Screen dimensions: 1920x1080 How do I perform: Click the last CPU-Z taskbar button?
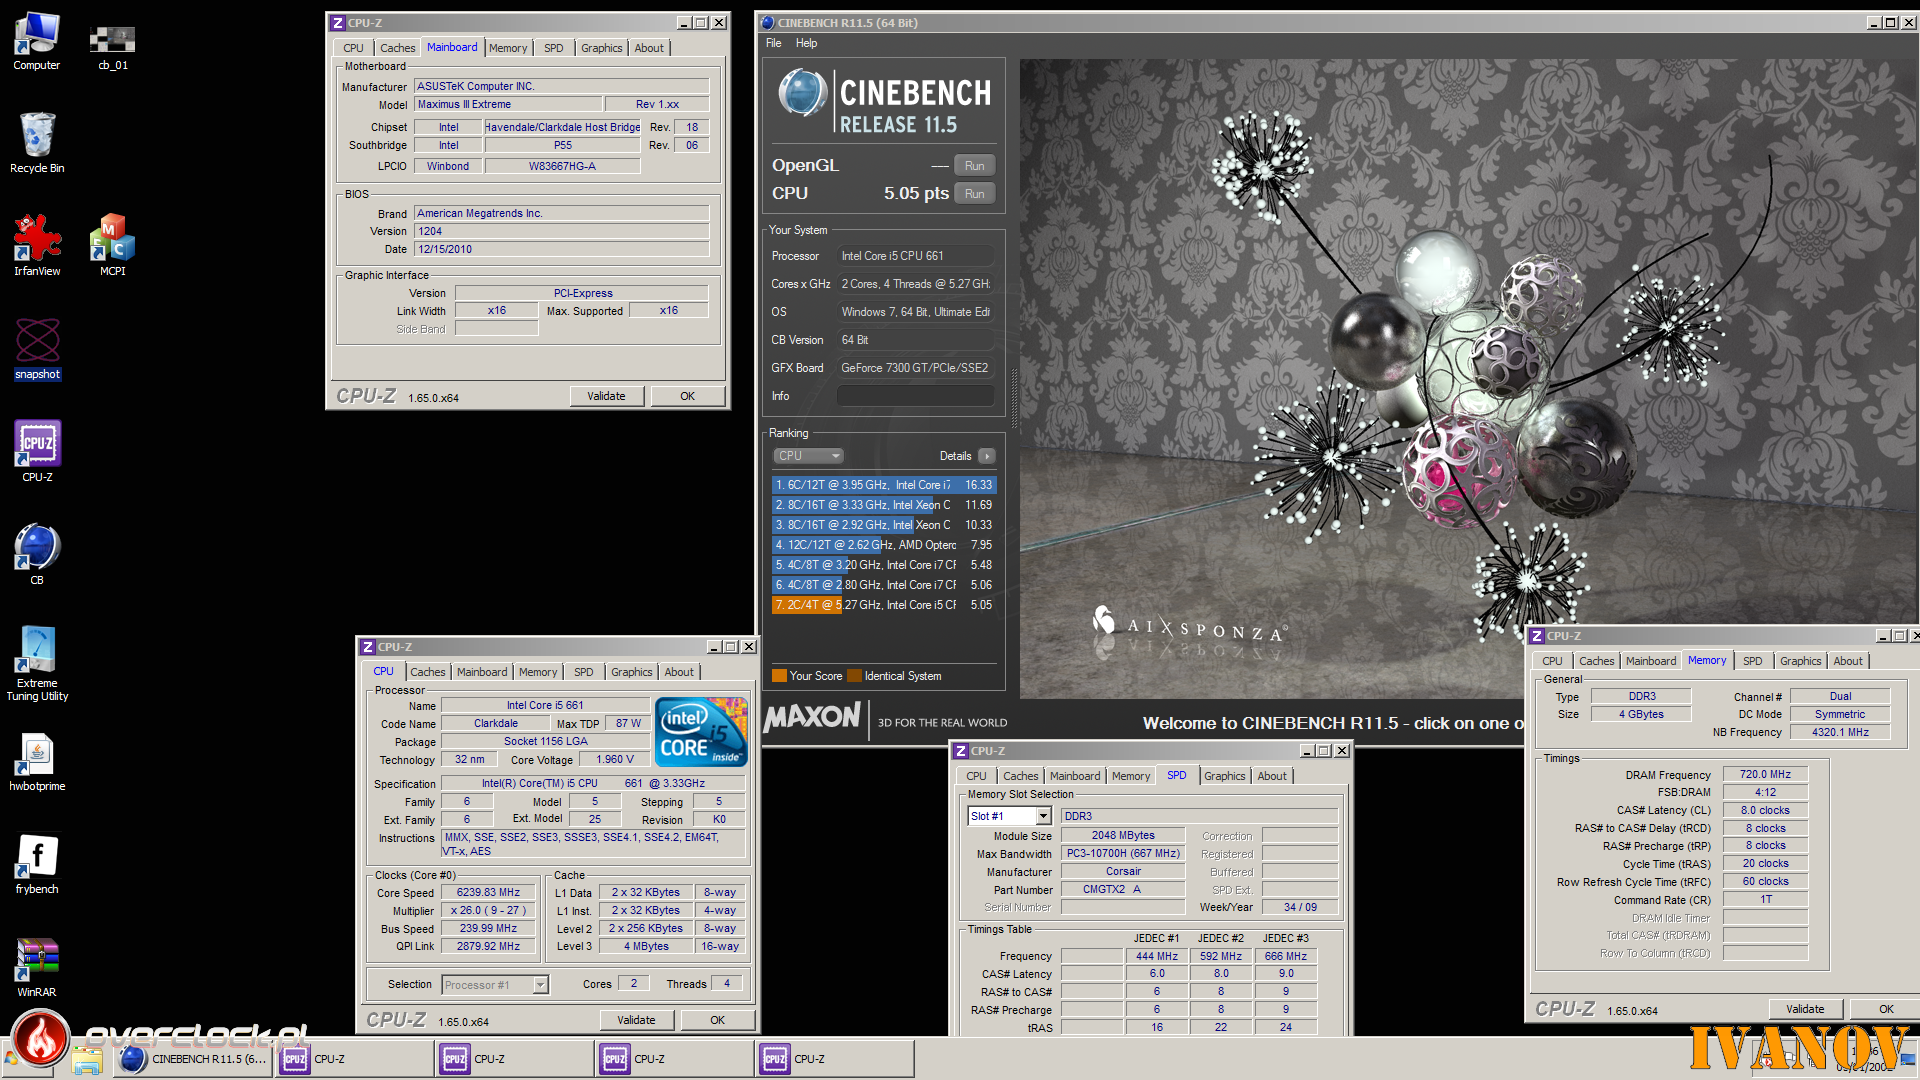pos(833,1059)
